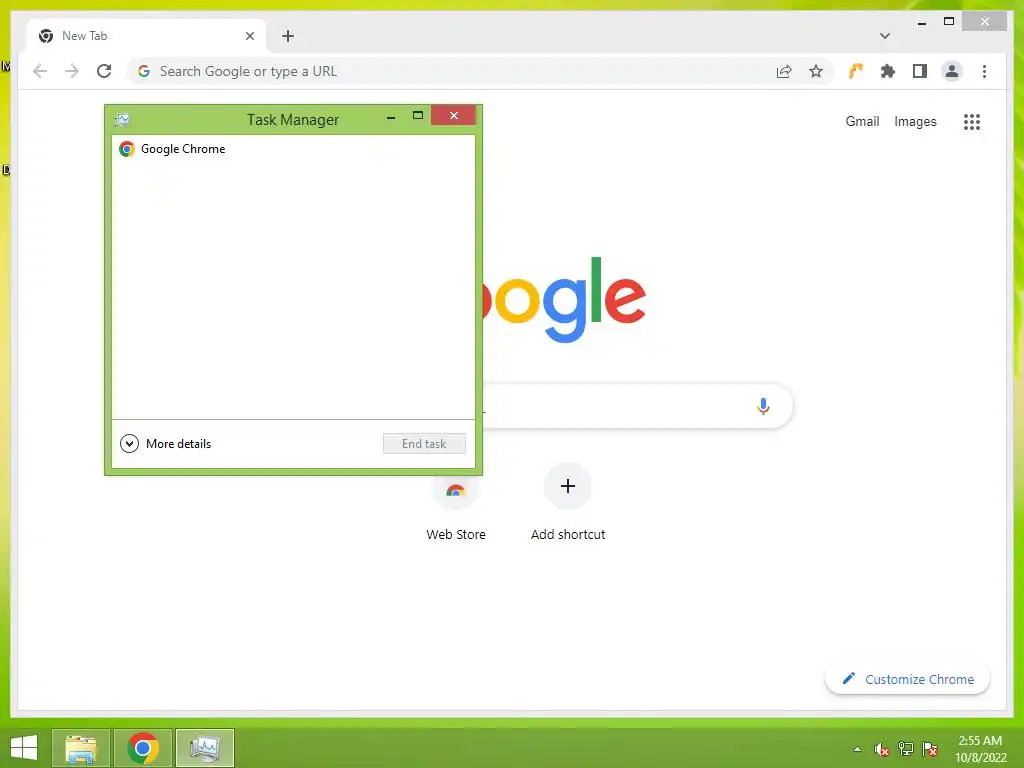Close the New Tab tab
This screenshot has height=768, width=1024.
[x=249, y=36]
